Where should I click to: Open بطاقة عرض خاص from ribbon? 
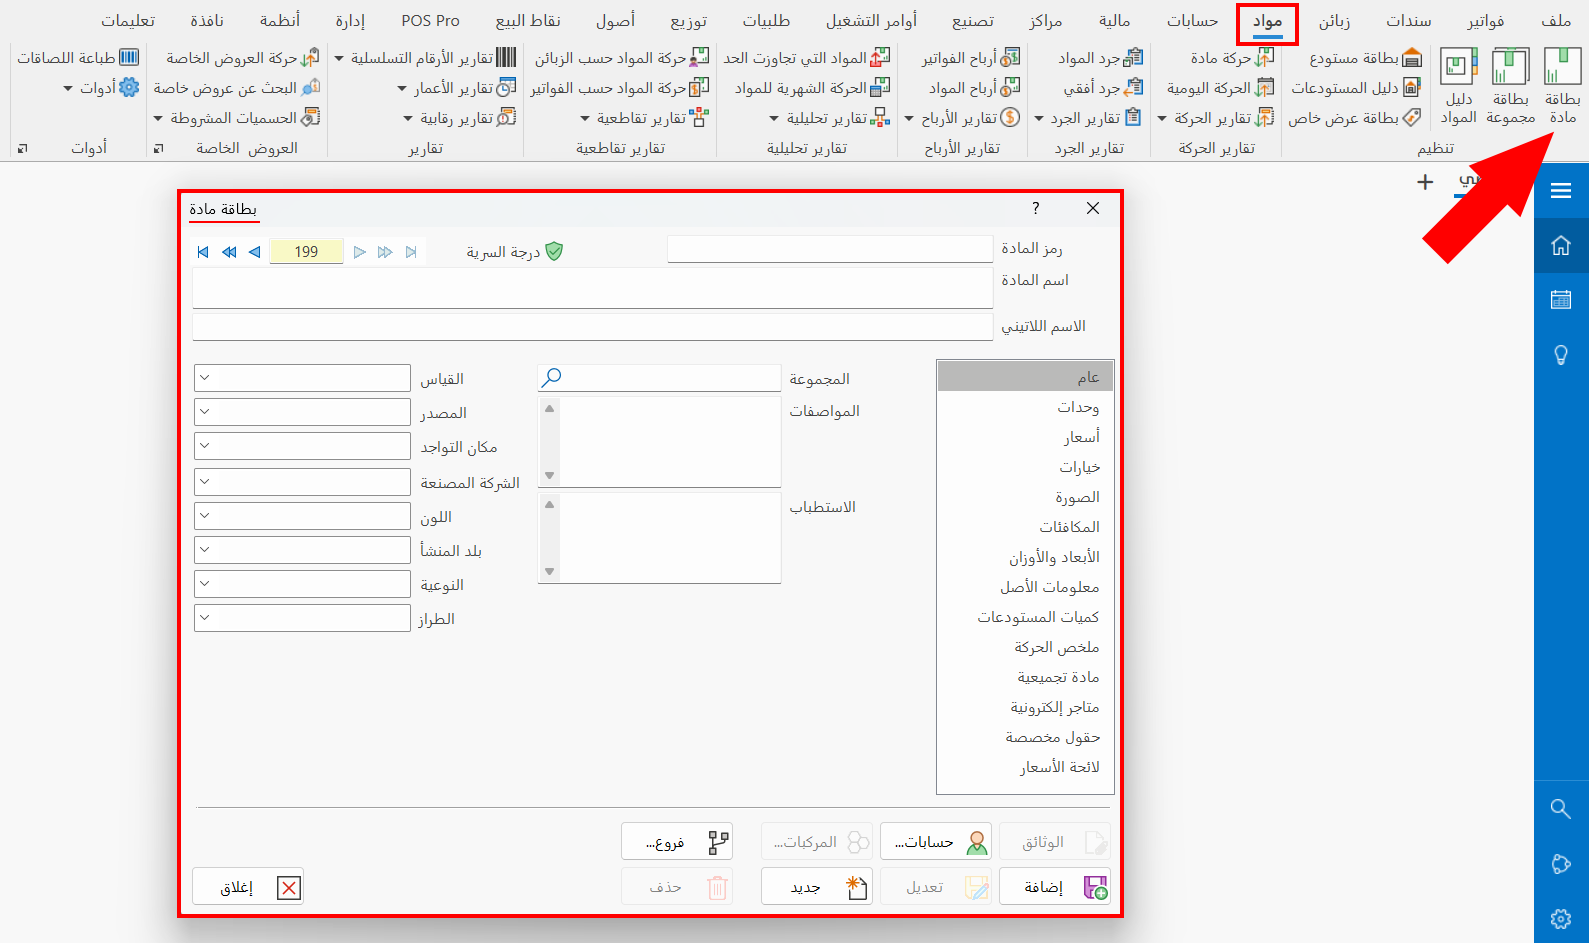(x=1355, y=118)
